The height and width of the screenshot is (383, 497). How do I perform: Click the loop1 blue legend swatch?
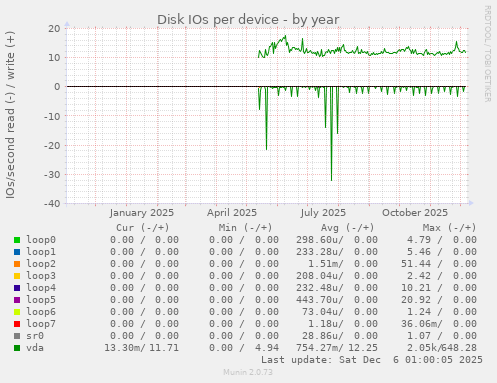click(x=17, y=252)
